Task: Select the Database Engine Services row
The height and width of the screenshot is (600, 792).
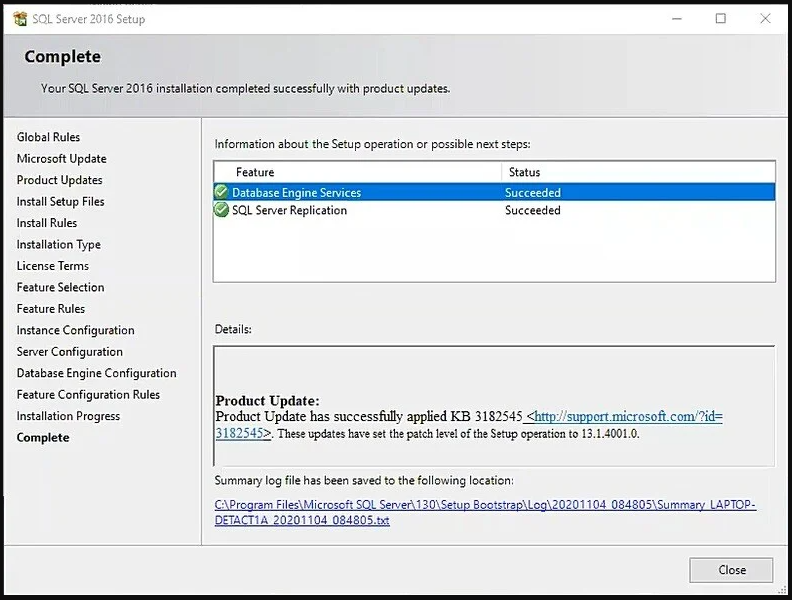Action: (494, 192)
